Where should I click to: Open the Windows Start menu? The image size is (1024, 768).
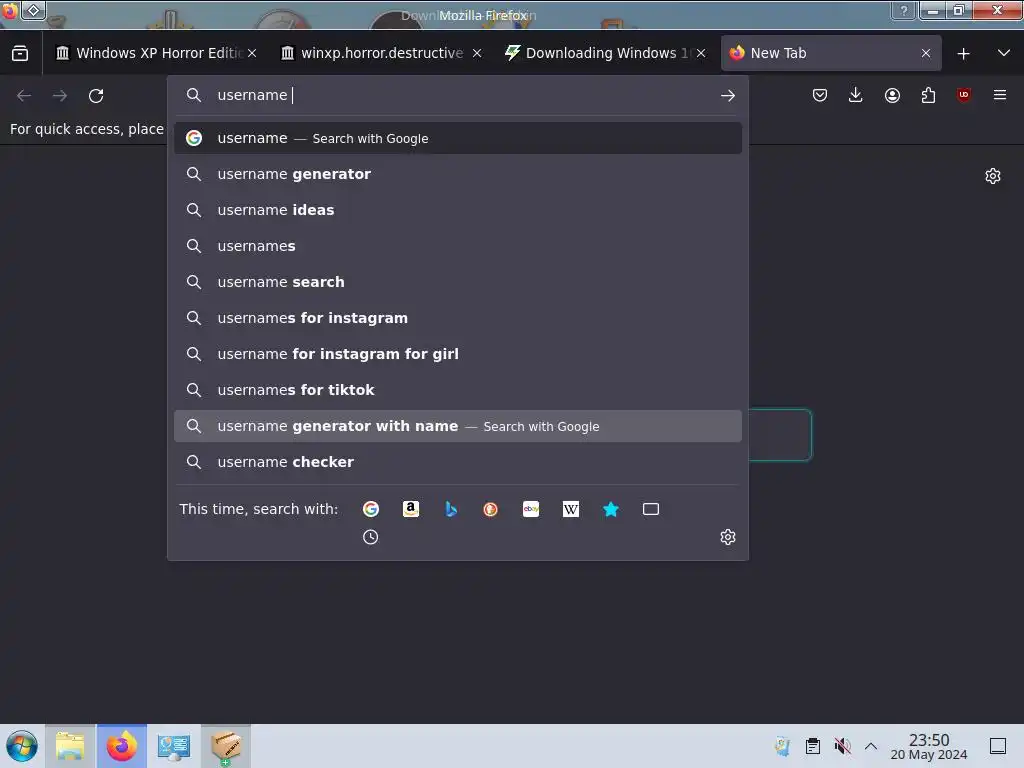[x=22, y=746]
